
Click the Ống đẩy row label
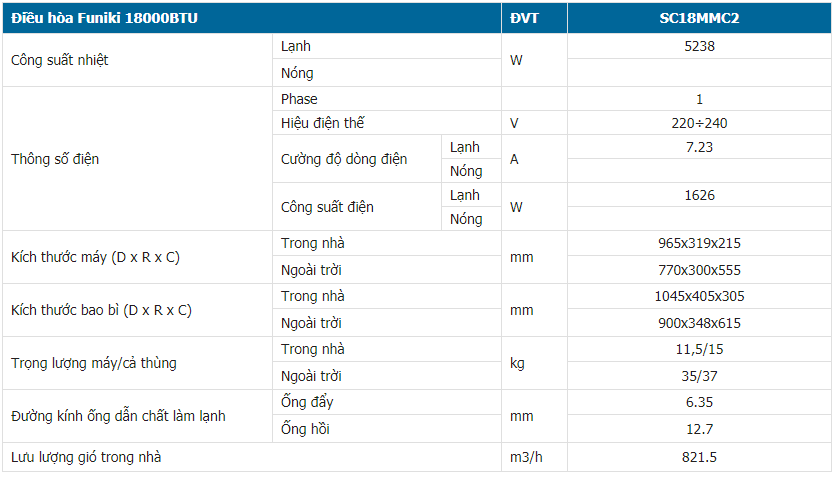(307, 402)
